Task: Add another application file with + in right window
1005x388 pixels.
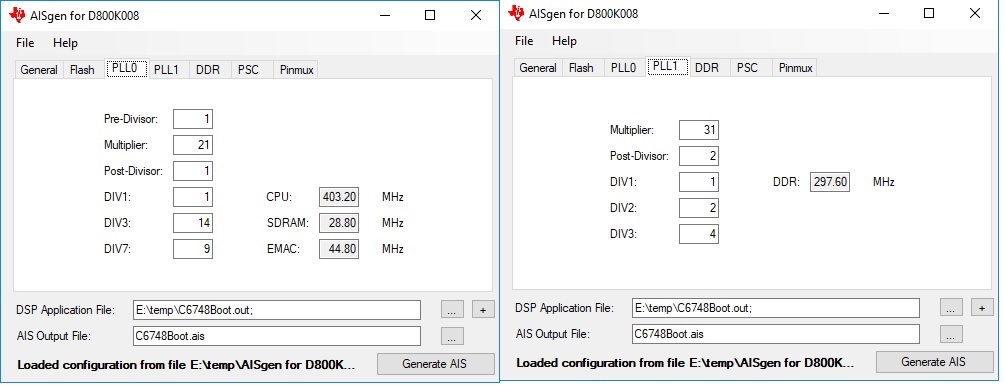Action: [982, 308]
